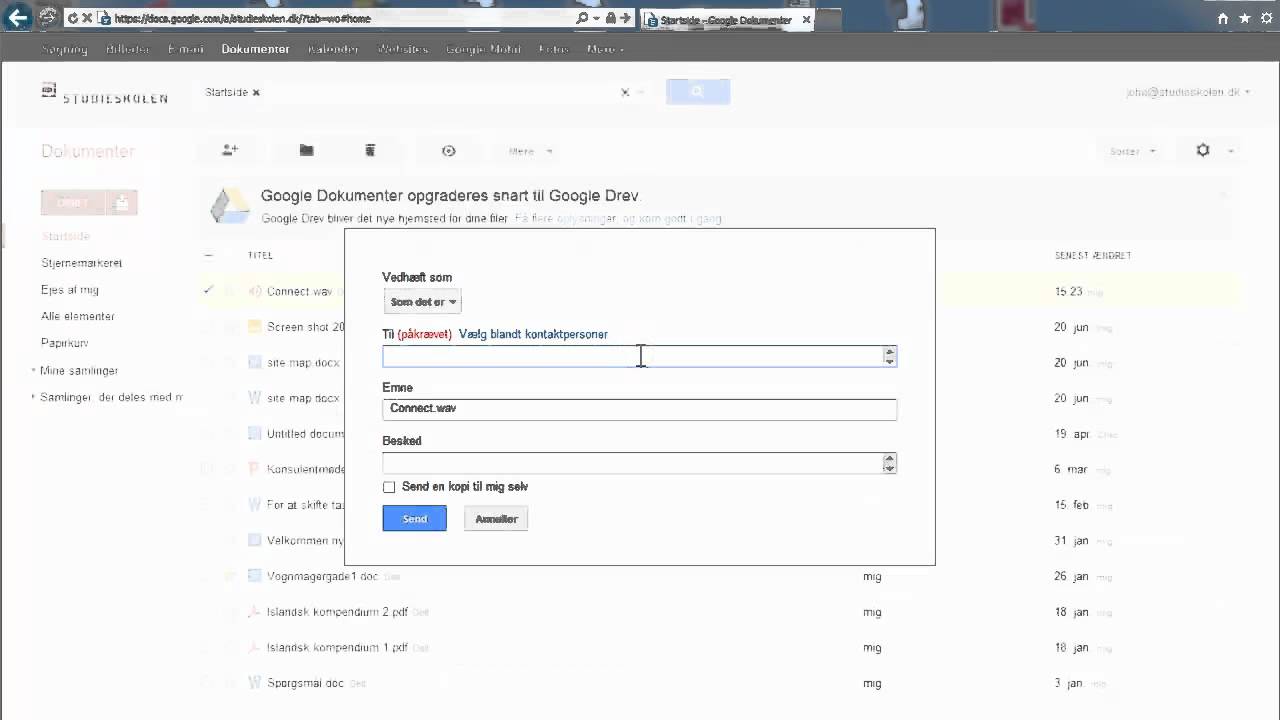Screen dimensions: 1280x720
Task: Open 'Spørgsmål doc' file
Action: [x=305, y=683]
